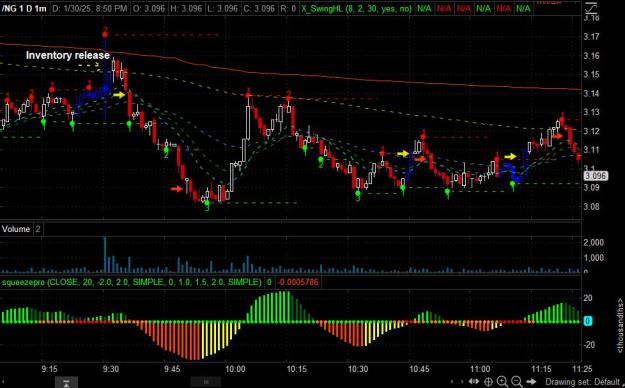625x388 pixels.
Task: Click the high price value H: 3.096
Action: tap(186, 8)
